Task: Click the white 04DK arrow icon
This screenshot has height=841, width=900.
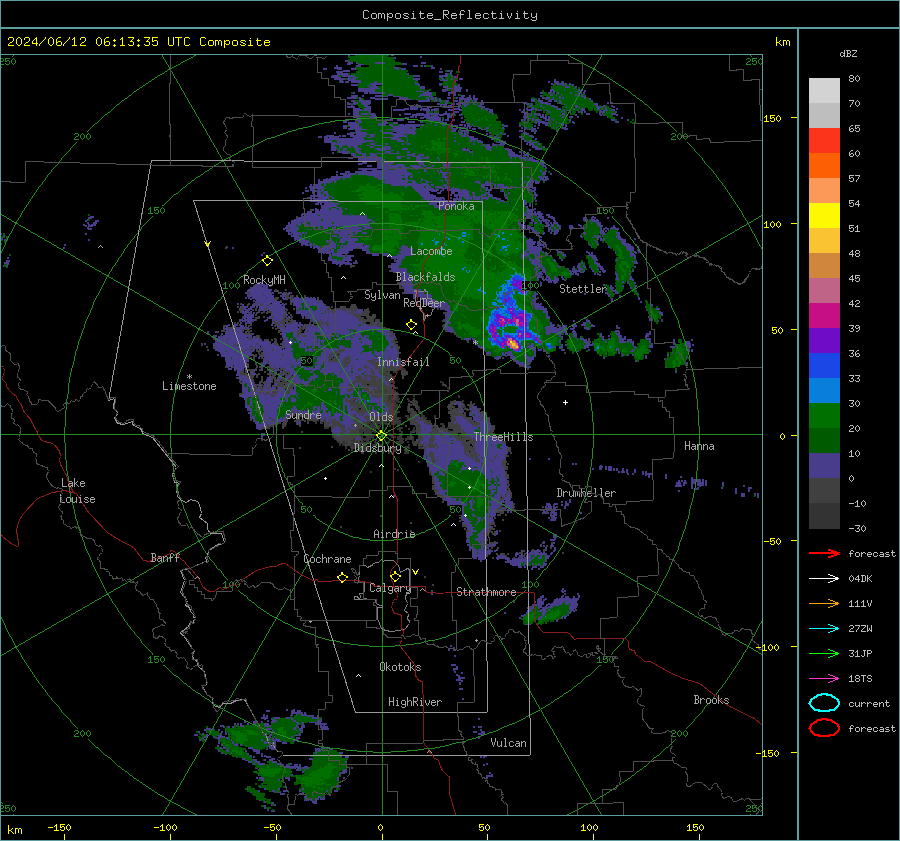Action: [824, 578]
